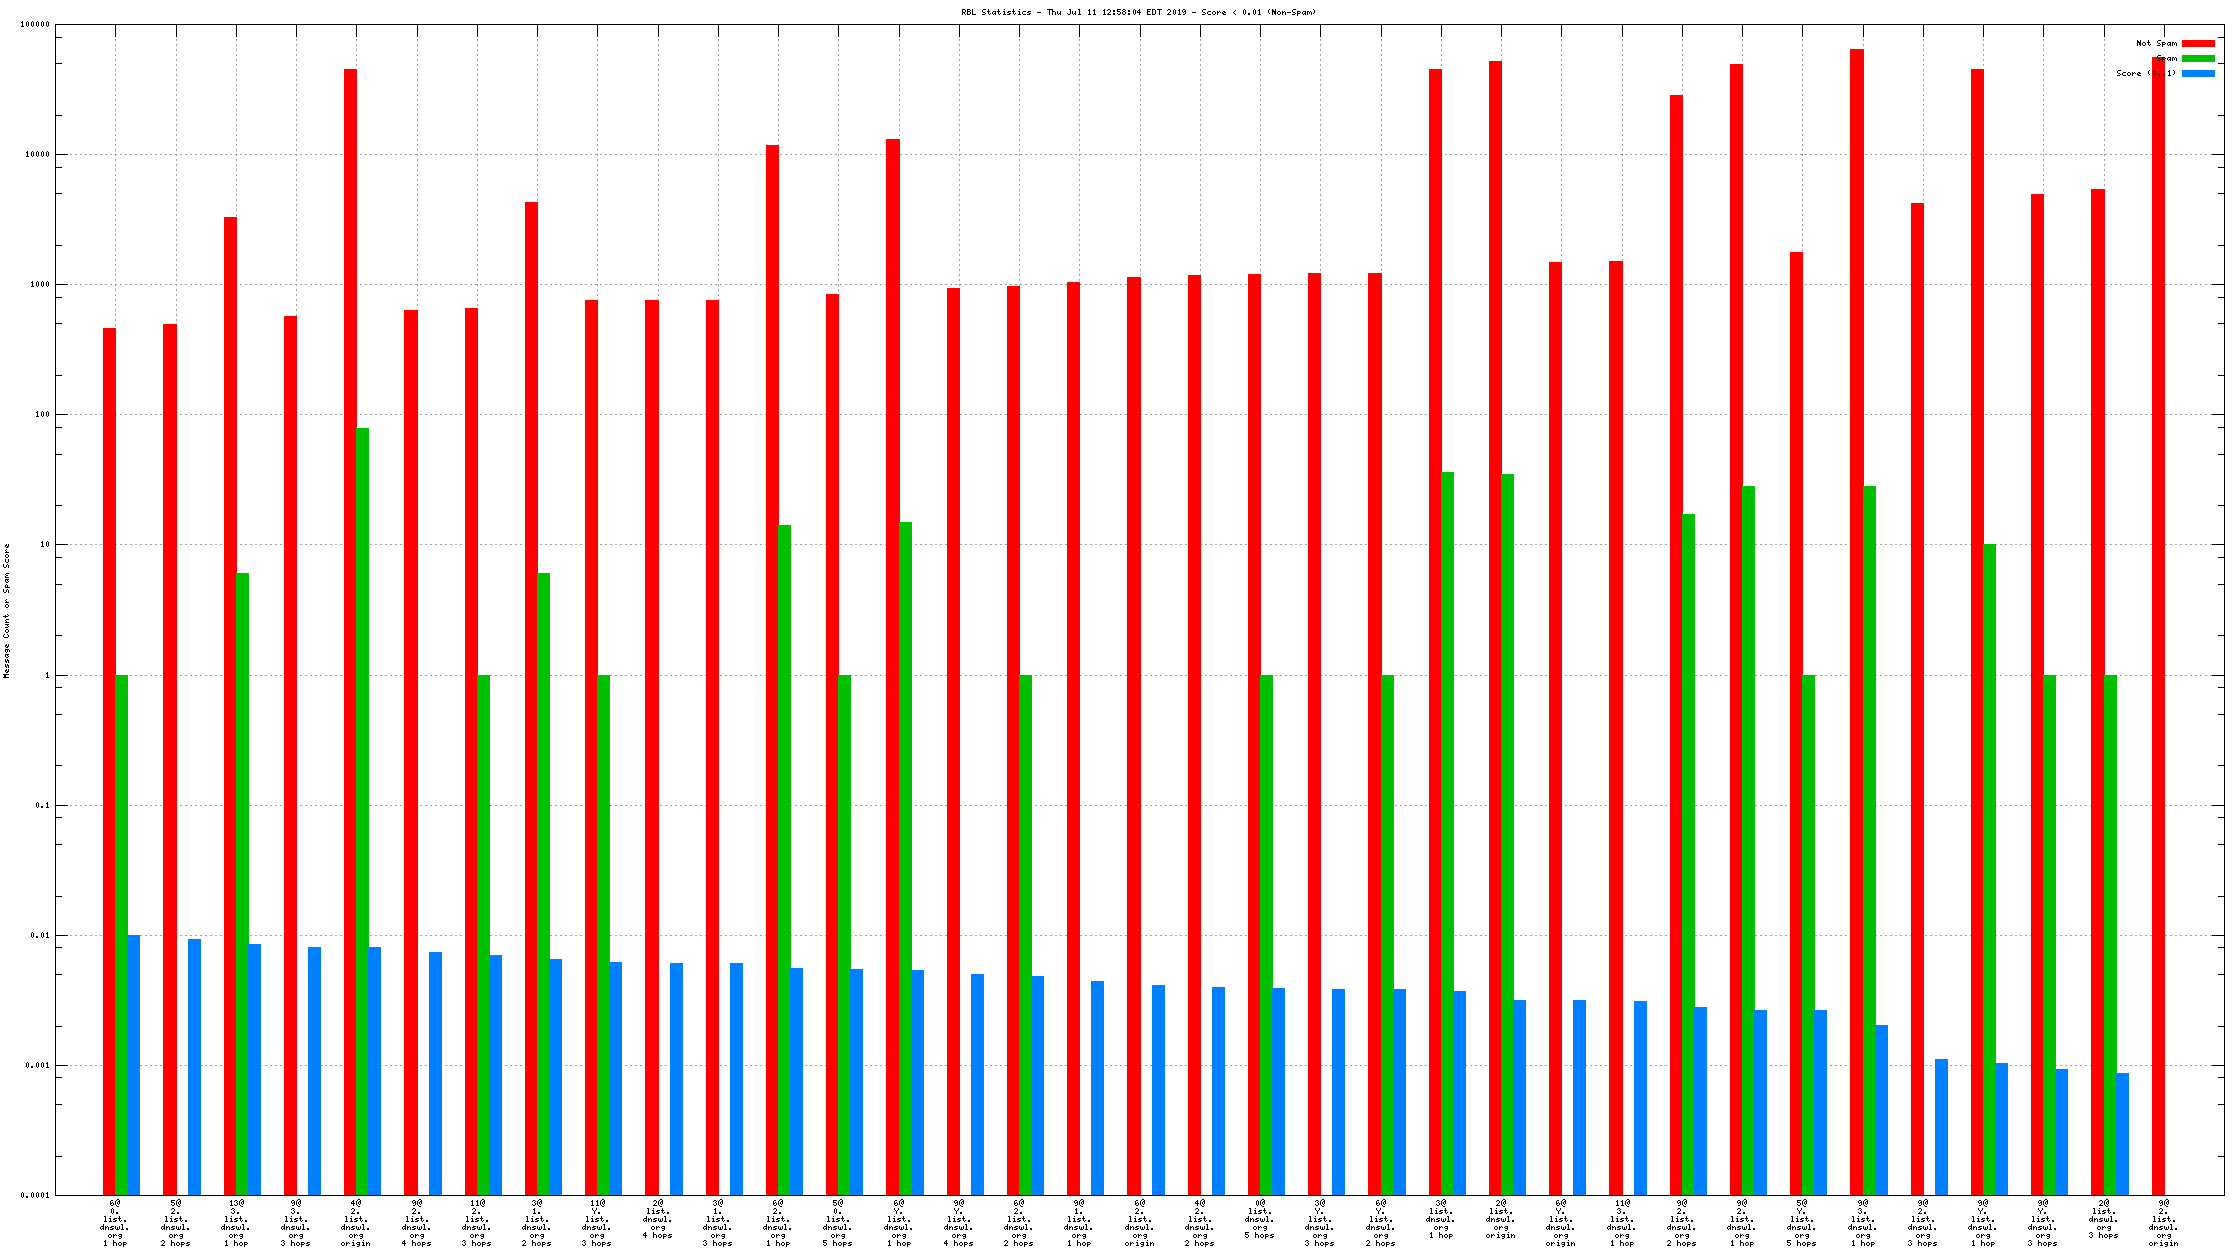The height and width of the screenshot is (1260, 2240).
Task: Click the 'Score (0..1)' legend label
Action: tap(2145, 73)
